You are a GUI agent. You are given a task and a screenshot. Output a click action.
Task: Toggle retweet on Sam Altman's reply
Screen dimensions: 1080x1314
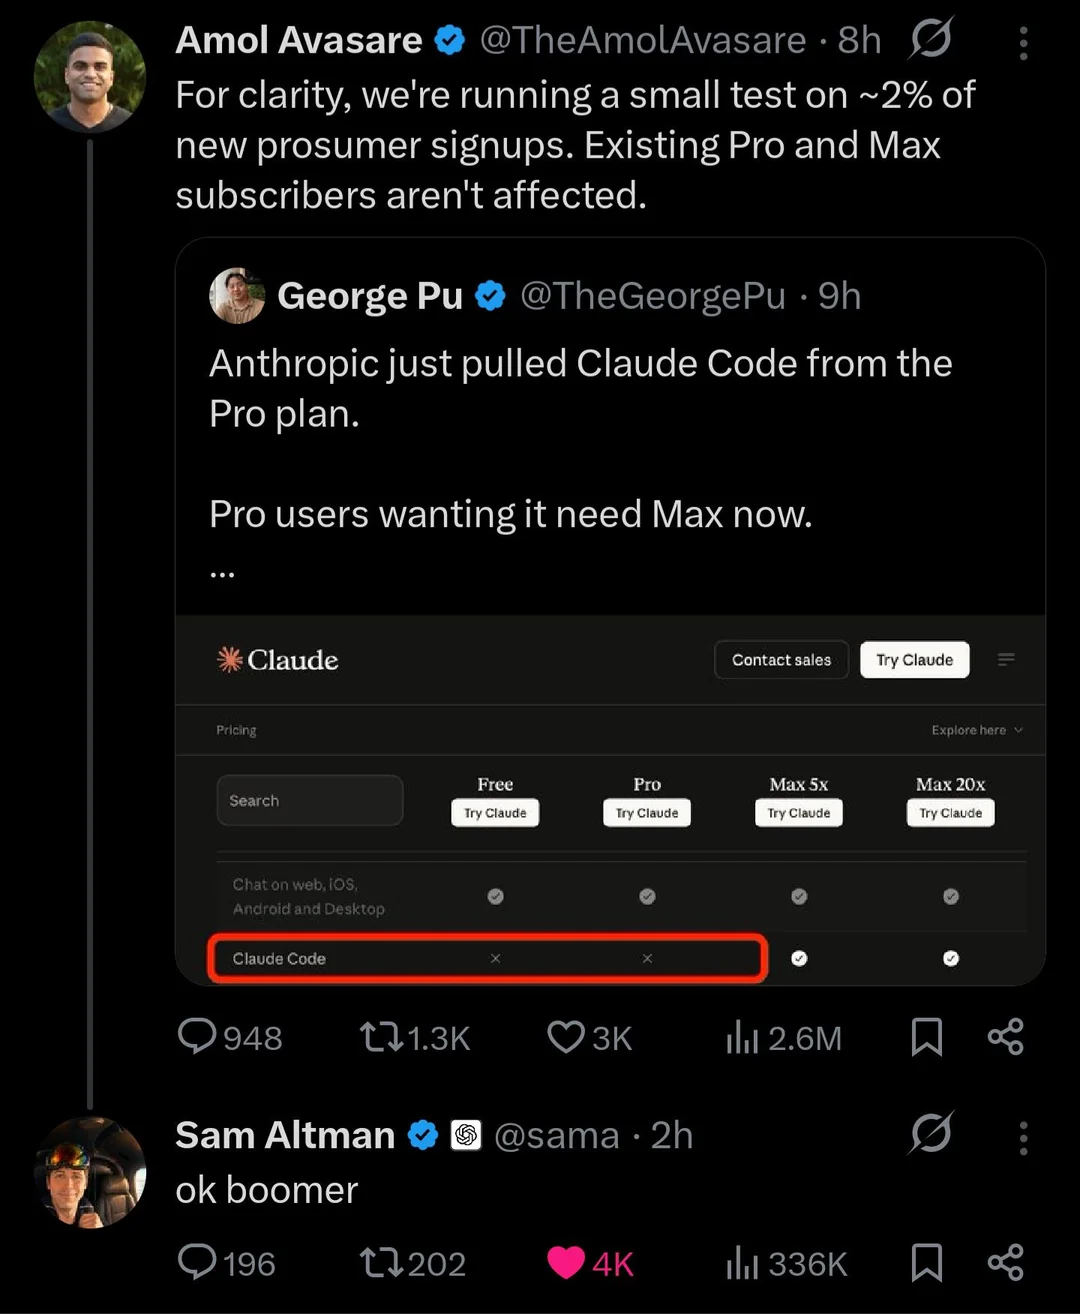click(380, 1262)
